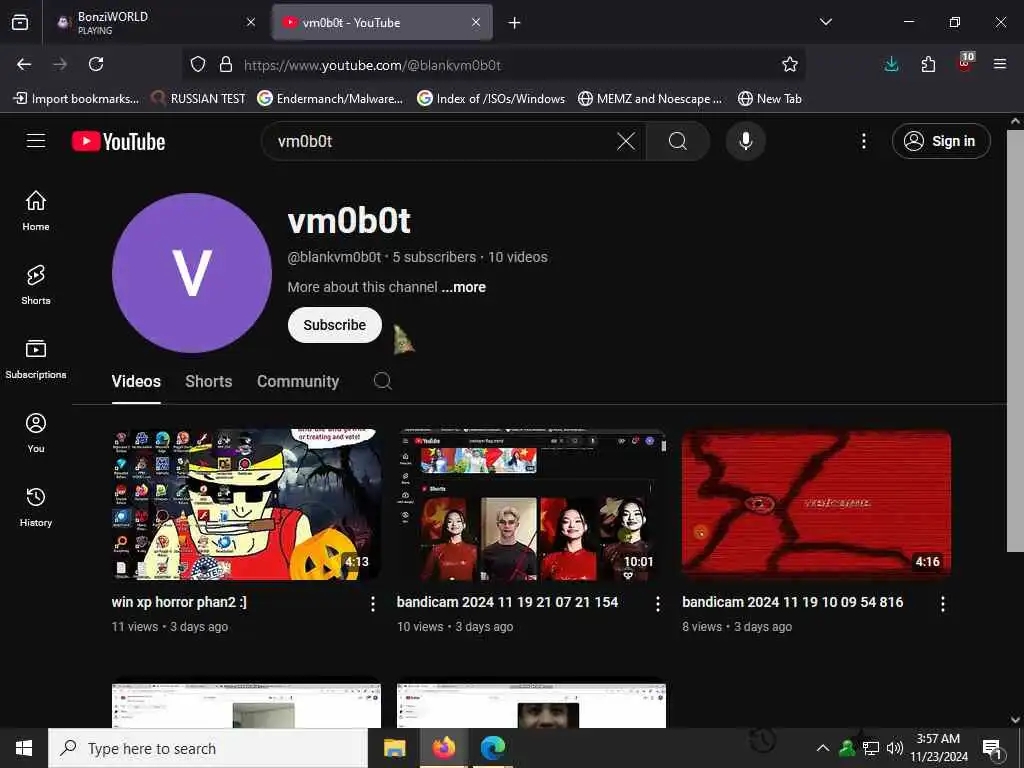Open Firefox downloads panel
The image size is (1024, 768).
point(891,64)
